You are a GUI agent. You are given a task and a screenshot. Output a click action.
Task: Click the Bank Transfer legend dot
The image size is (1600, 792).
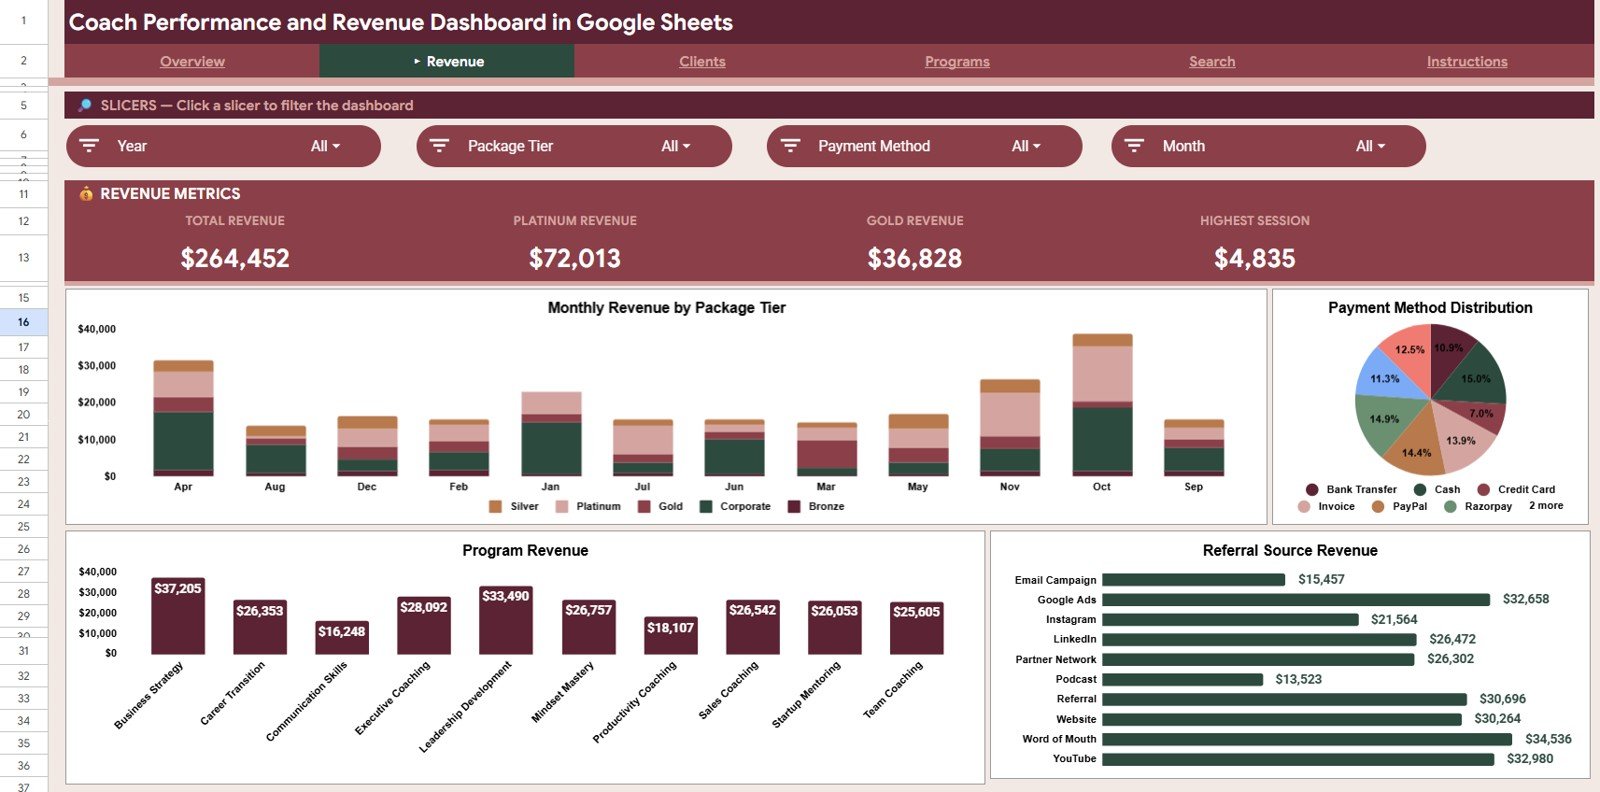pos(1312,490)
